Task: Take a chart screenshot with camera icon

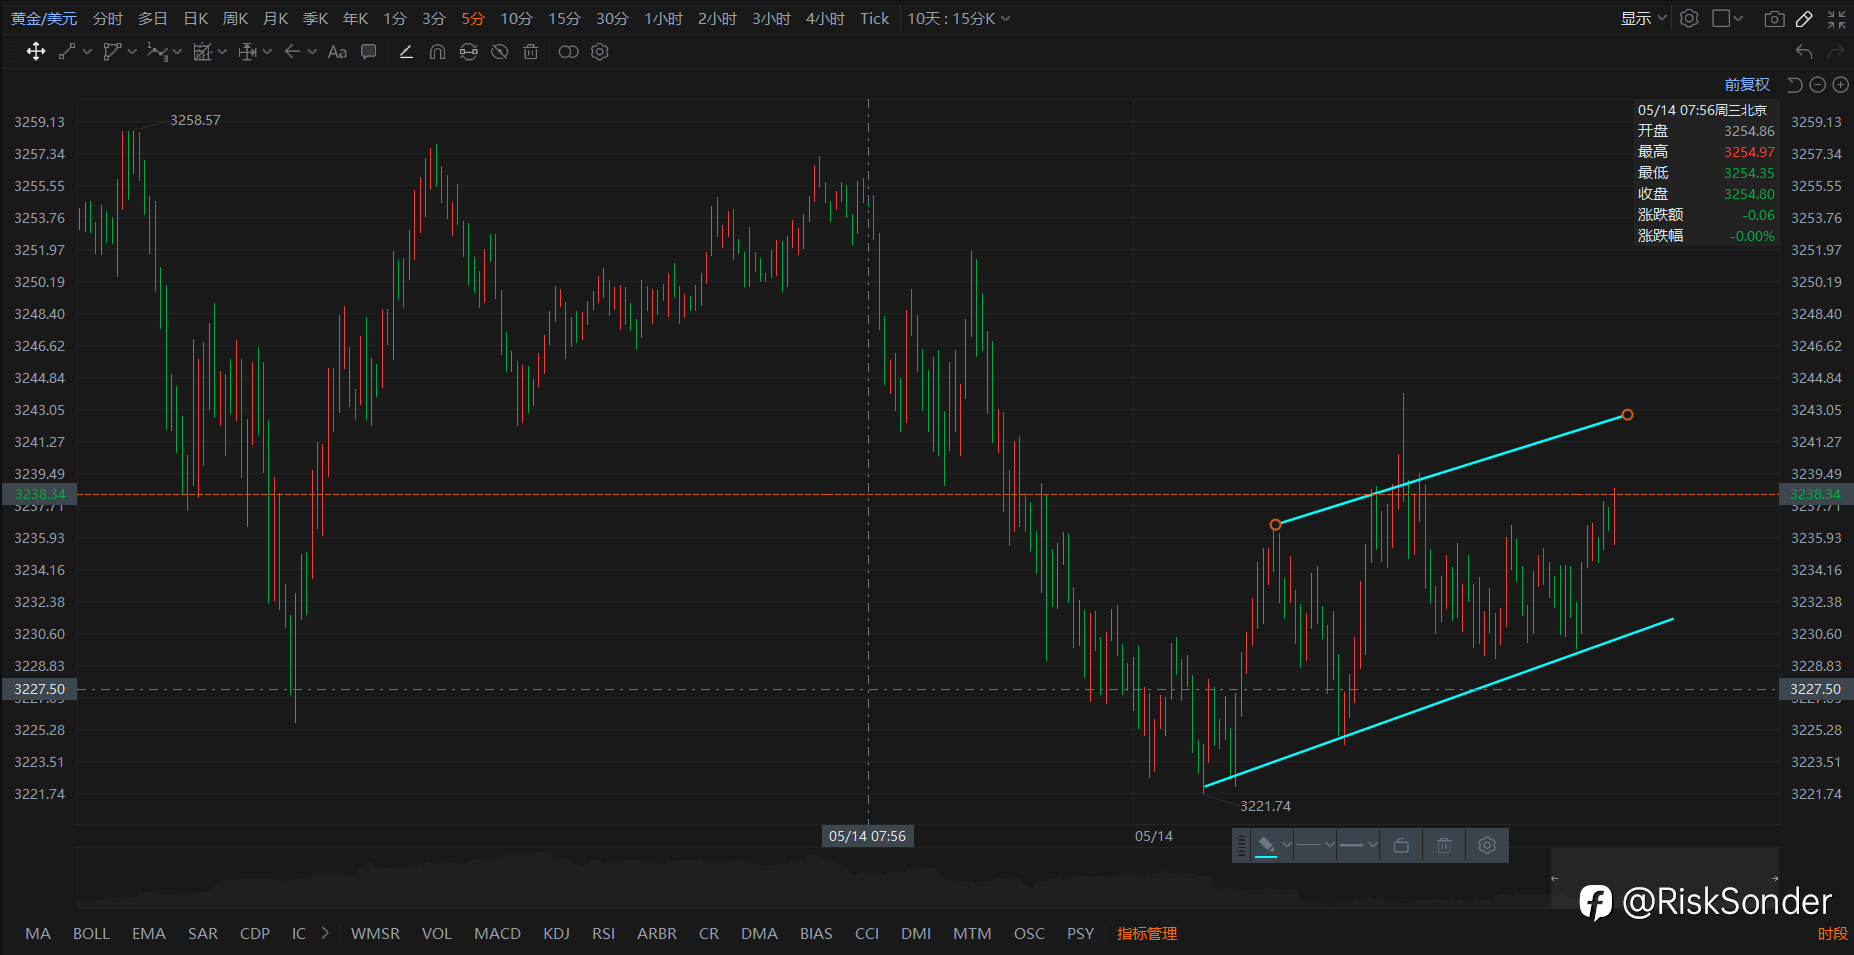Action: 1774,19
